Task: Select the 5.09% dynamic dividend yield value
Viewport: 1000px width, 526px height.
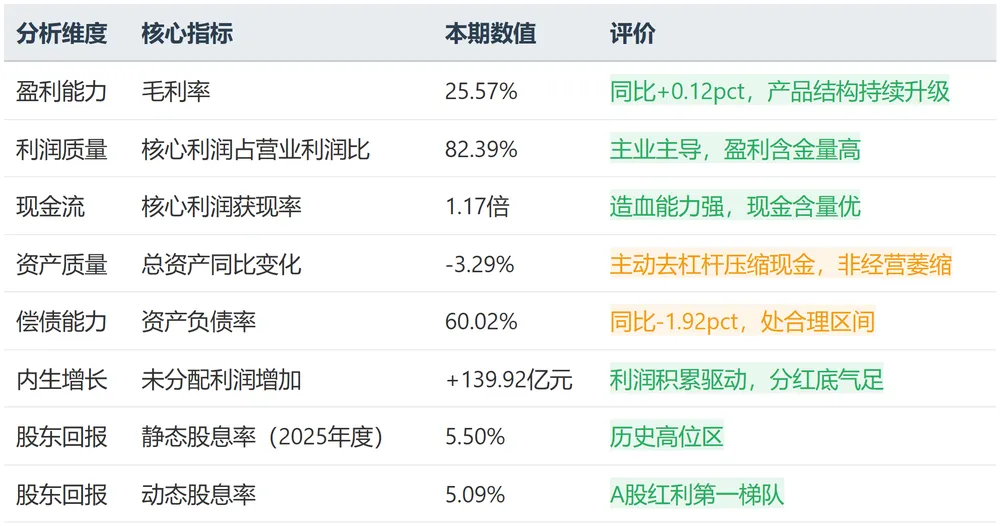Action: click(475, 494)
